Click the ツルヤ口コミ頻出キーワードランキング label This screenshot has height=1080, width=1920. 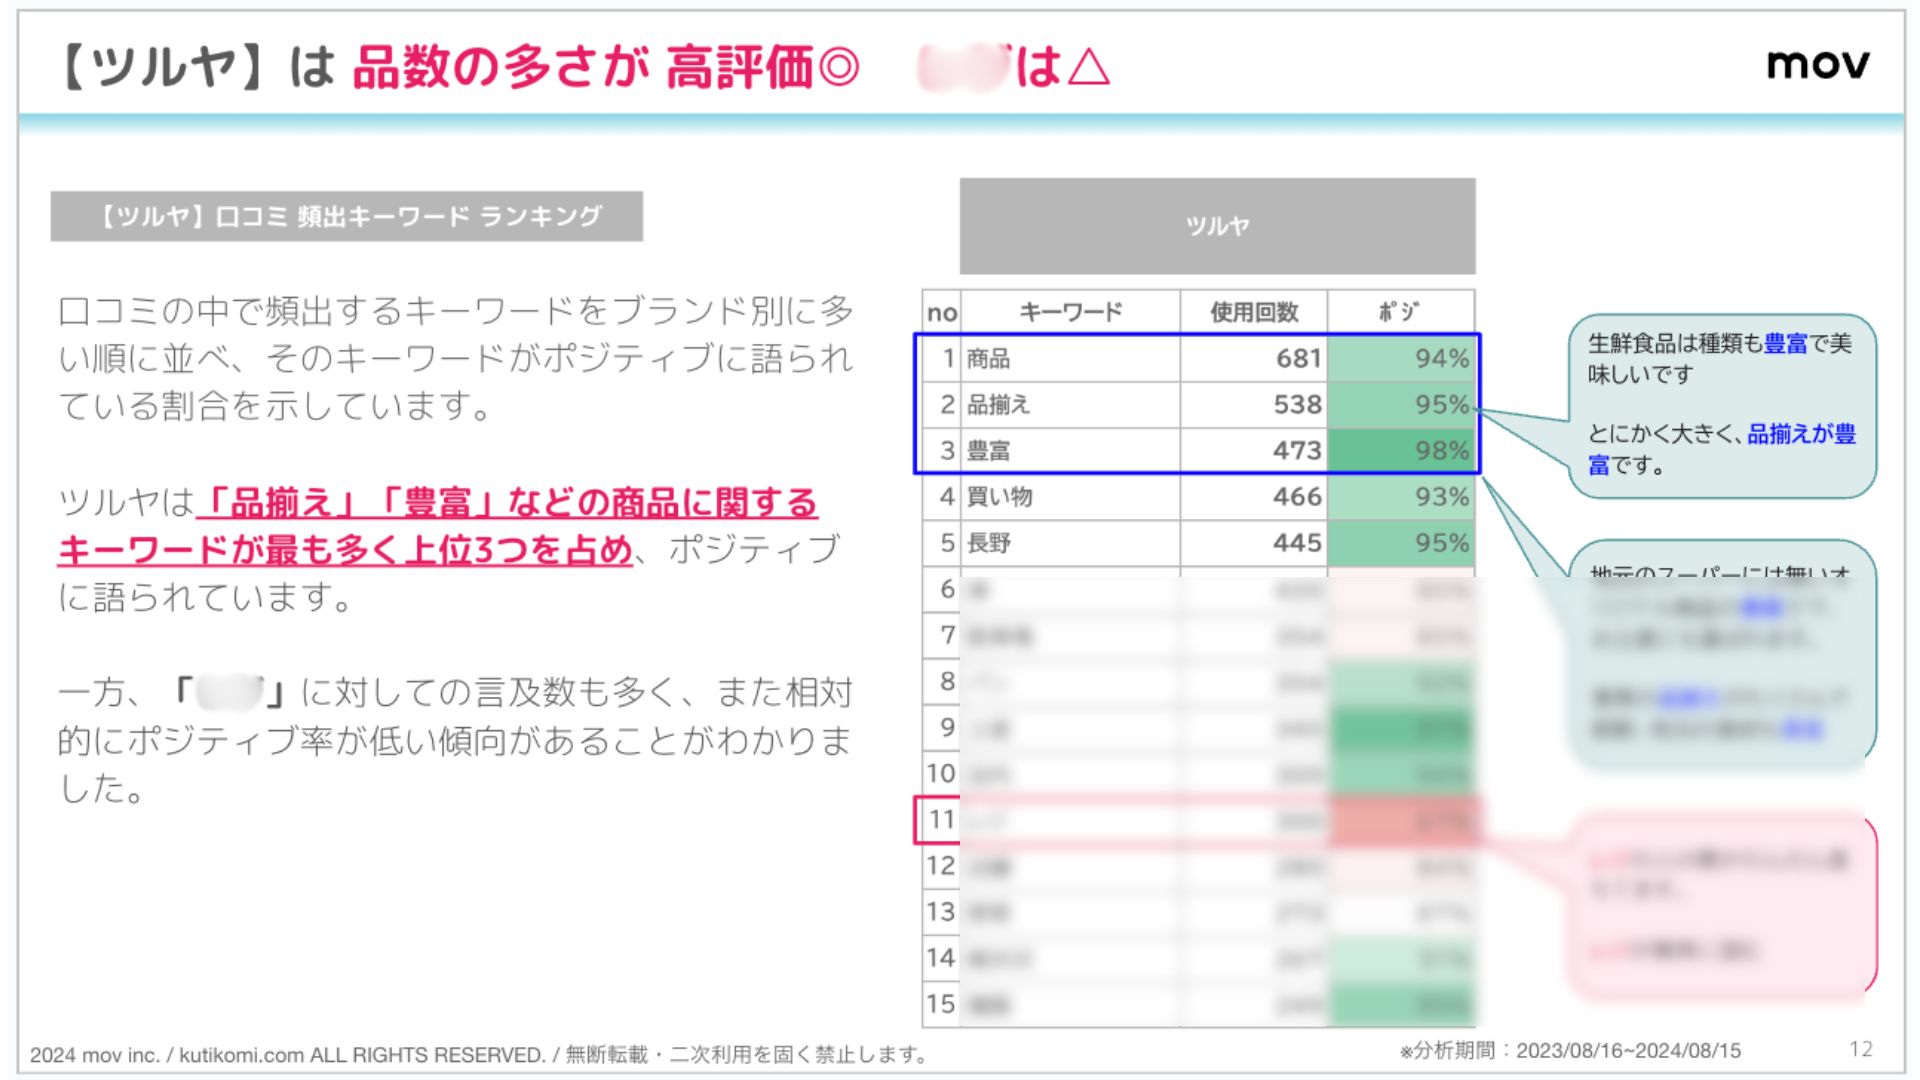347,216
